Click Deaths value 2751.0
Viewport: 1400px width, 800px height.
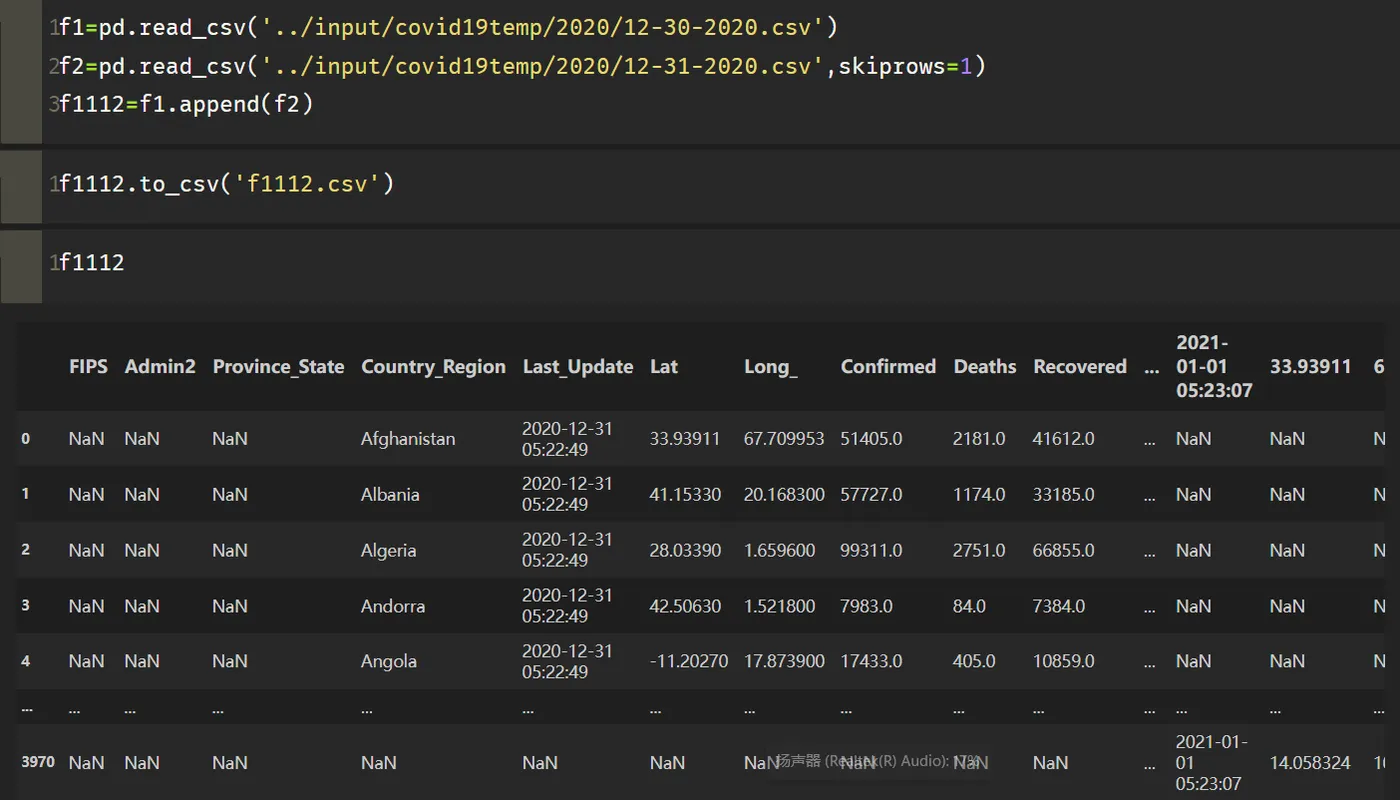(979, 551)
